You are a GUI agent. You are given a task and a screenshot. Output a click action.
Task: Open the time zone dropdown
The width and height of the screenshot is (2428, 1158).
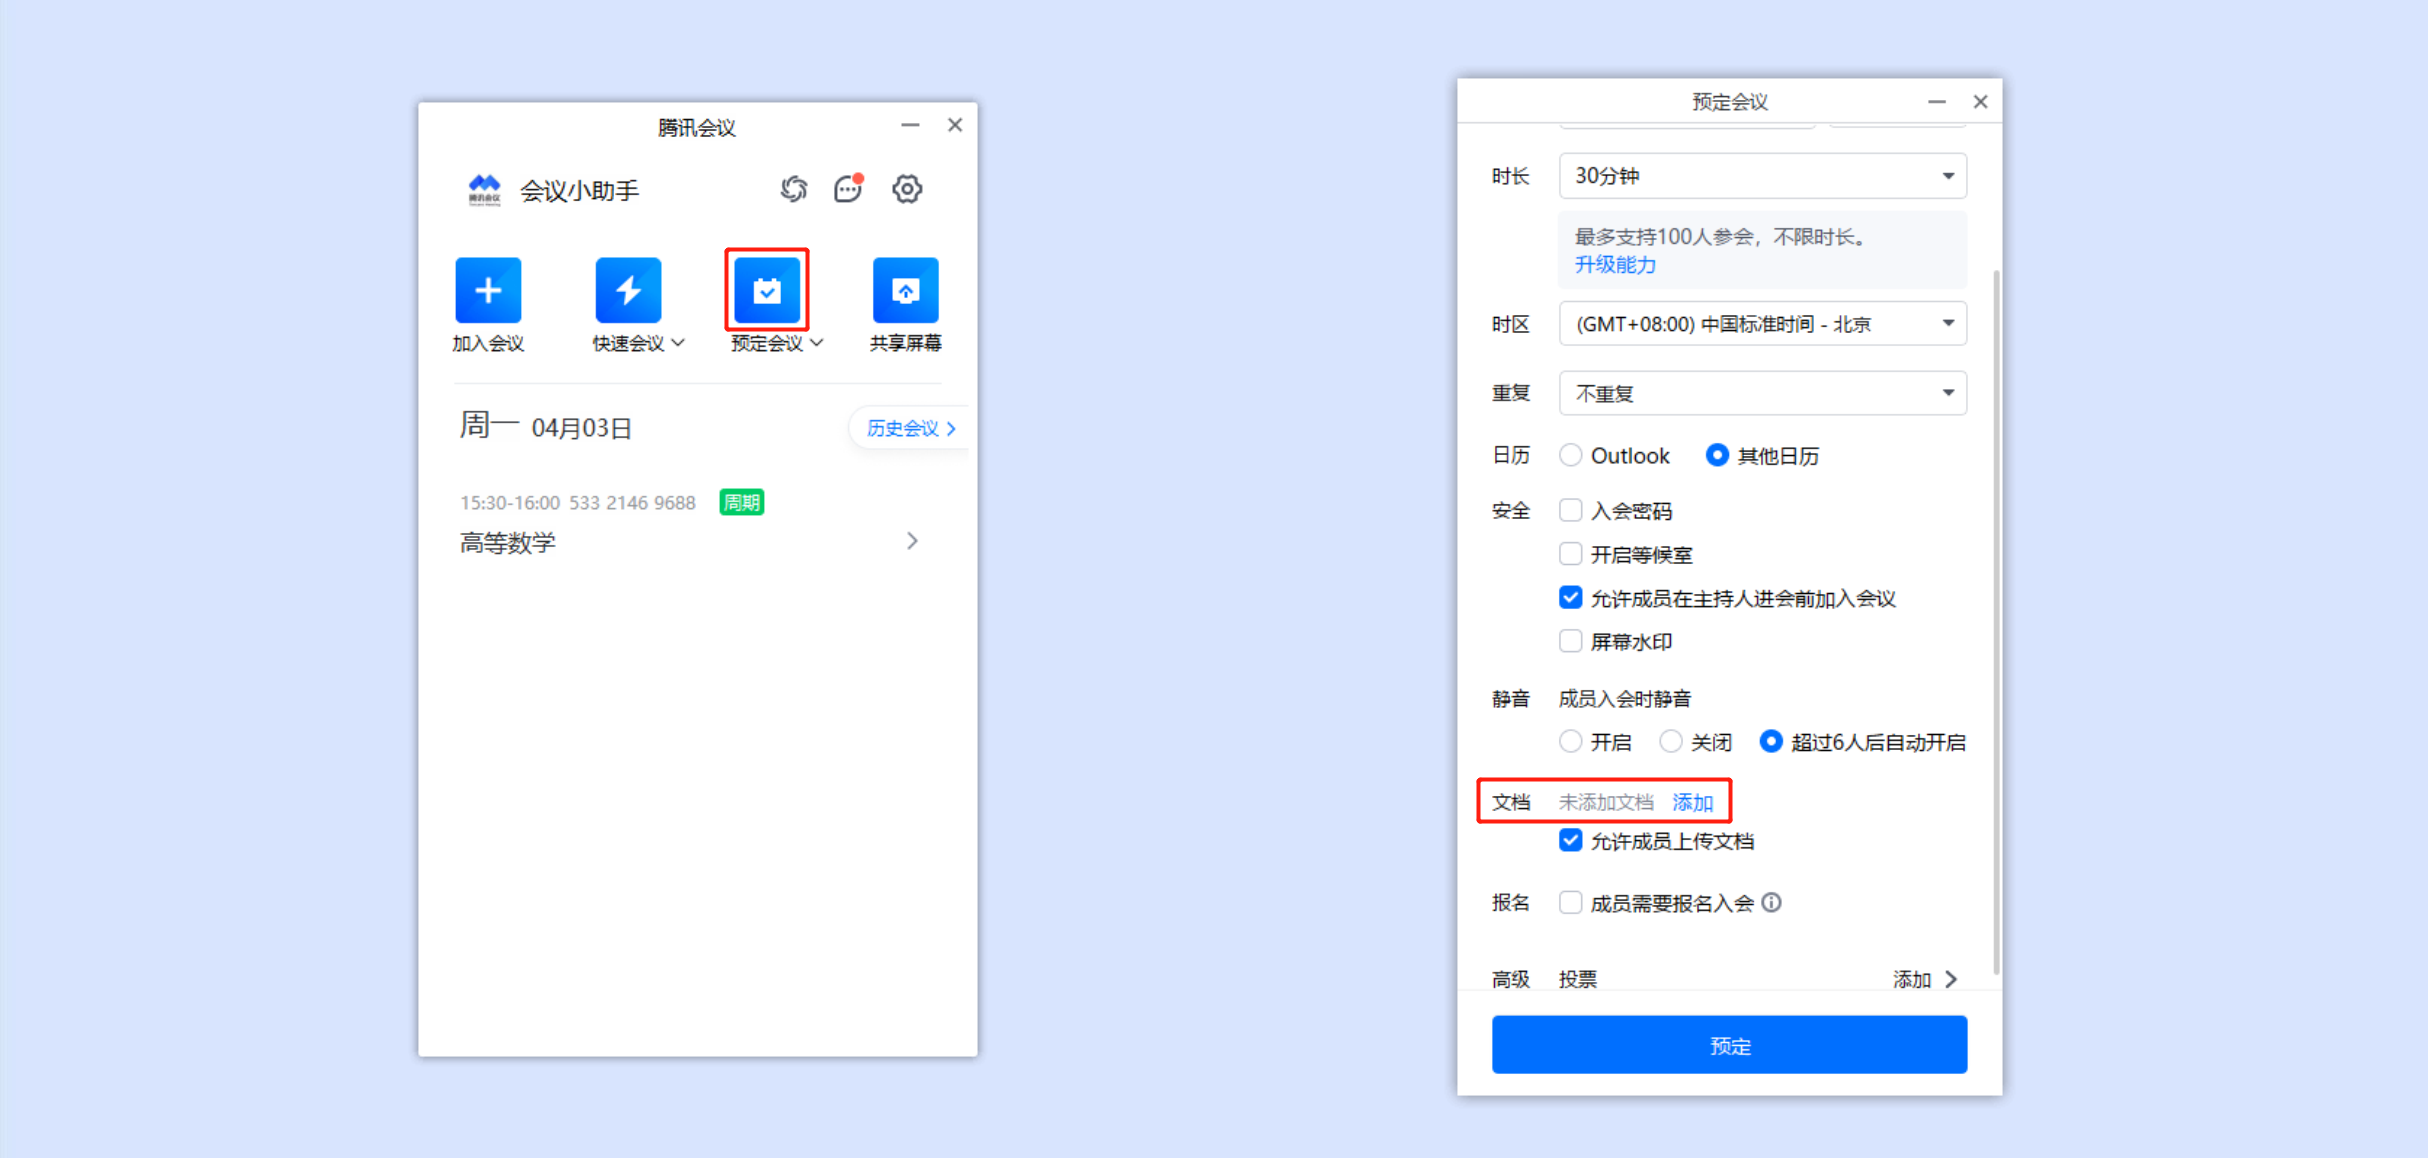[1763, 324]
